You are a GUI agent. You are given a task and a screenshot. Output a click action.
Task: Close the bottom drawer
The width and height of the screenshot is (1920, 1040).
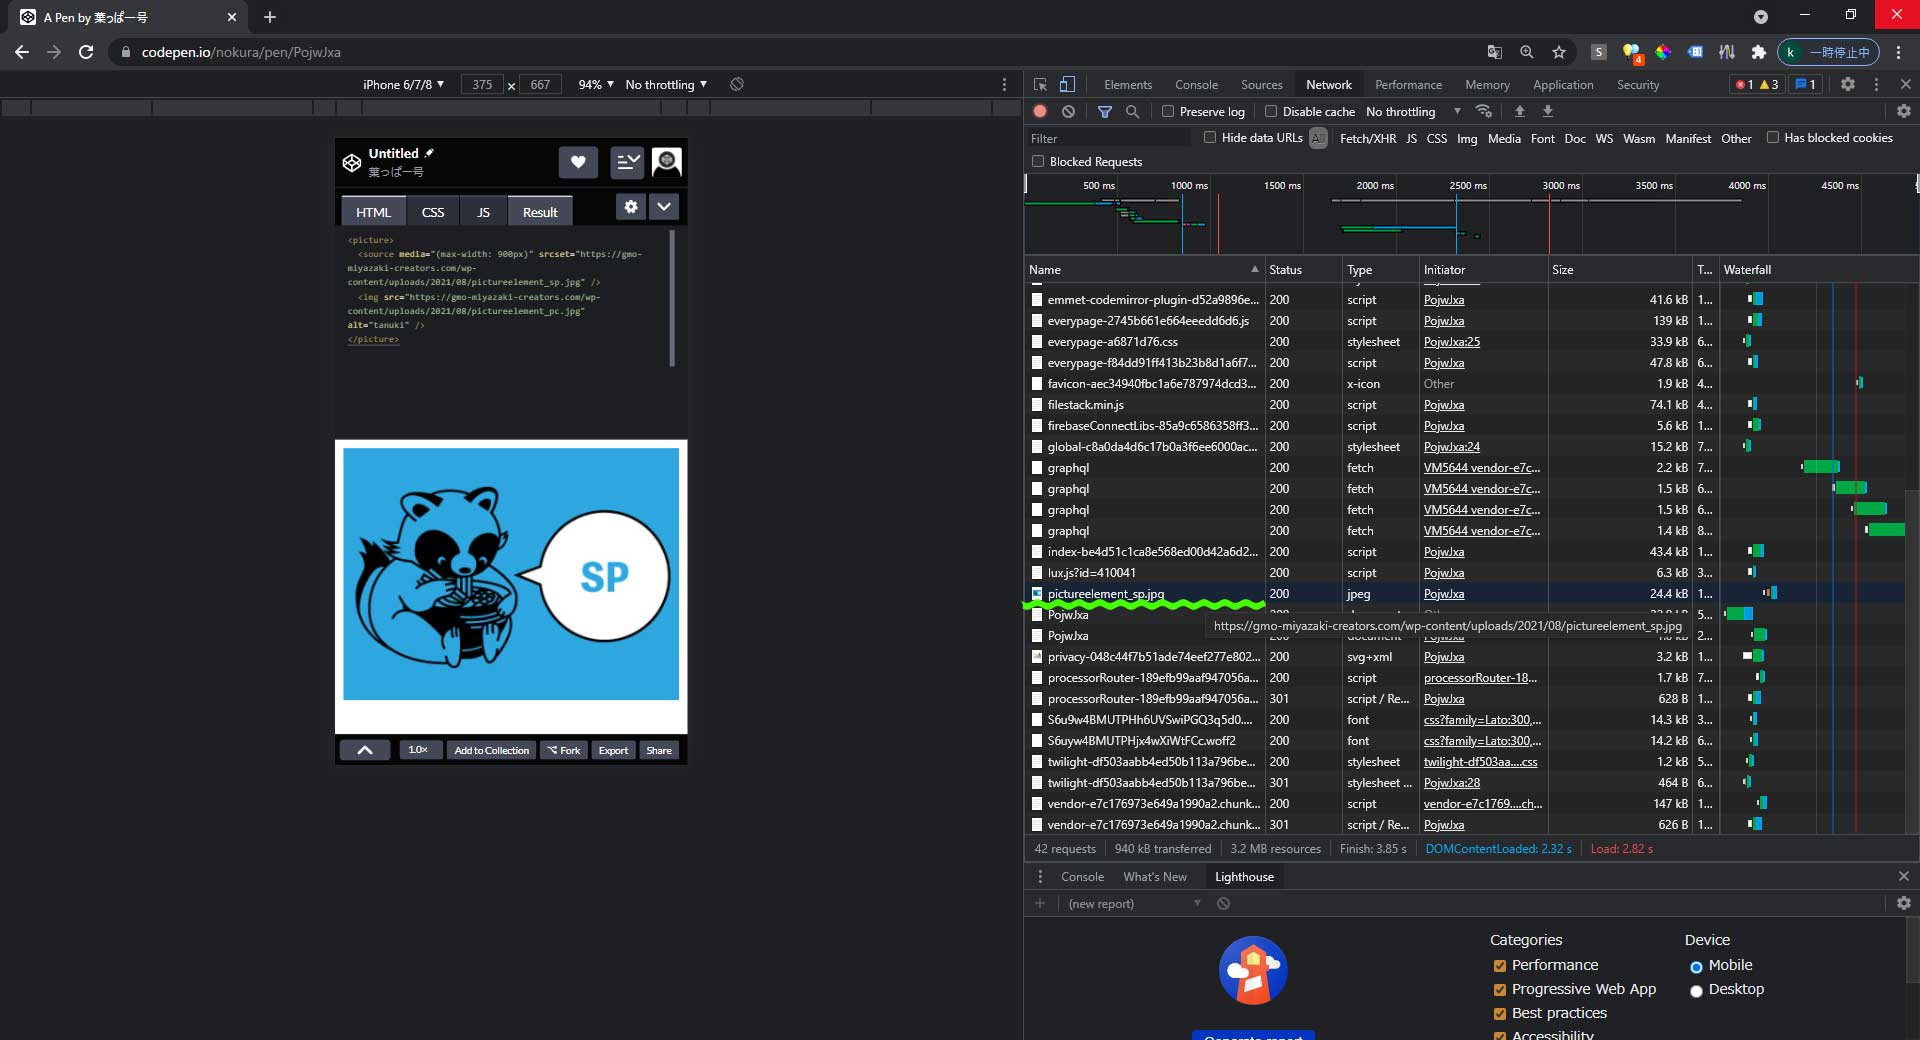(1904, 876)
